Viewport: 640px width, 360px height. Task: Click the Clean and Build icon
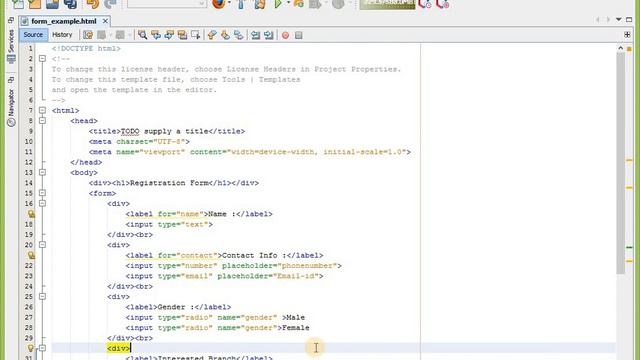coord(260,4)
